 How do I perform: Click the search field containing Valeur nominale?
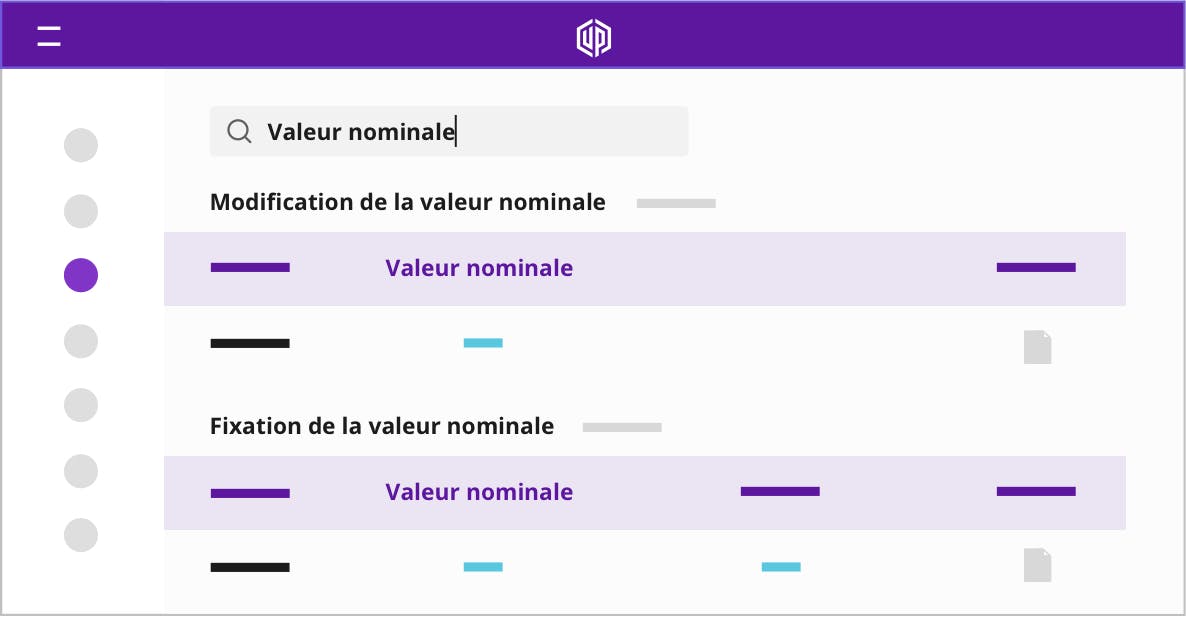pyautogui.click(x=449, y=132)
